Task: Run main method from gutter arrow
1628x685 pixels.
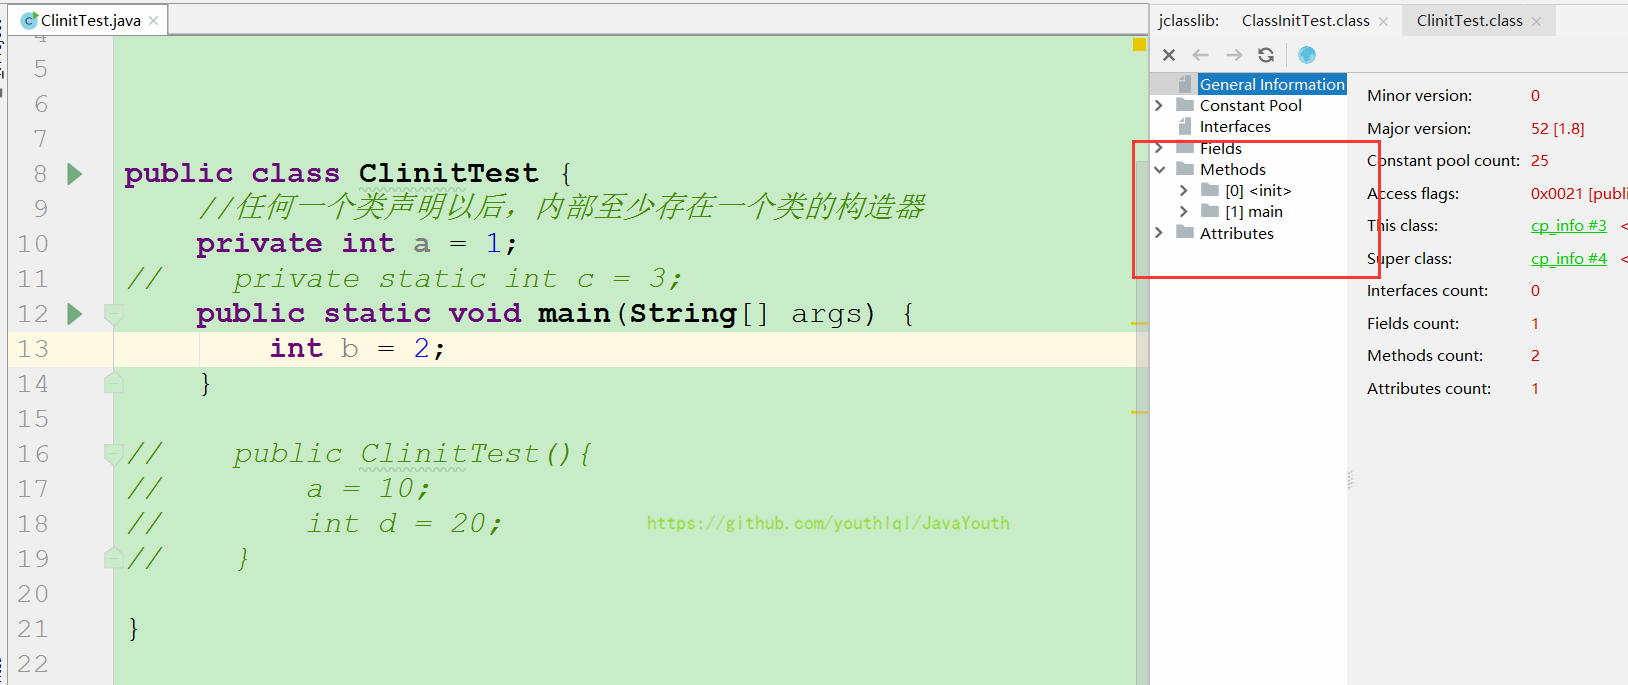Action: pyautogui.click(x=74, y=314)
